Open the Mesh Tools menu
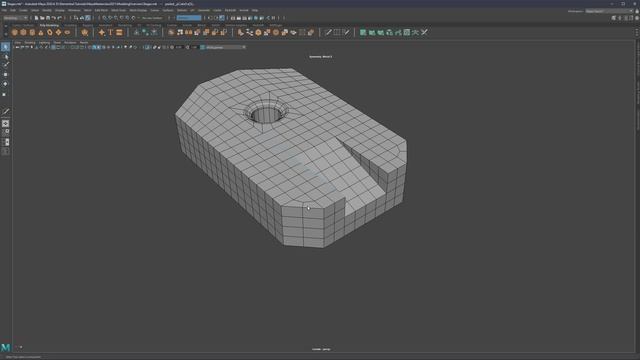The width and height of the screenshot is (640, 360). [118, 10]
